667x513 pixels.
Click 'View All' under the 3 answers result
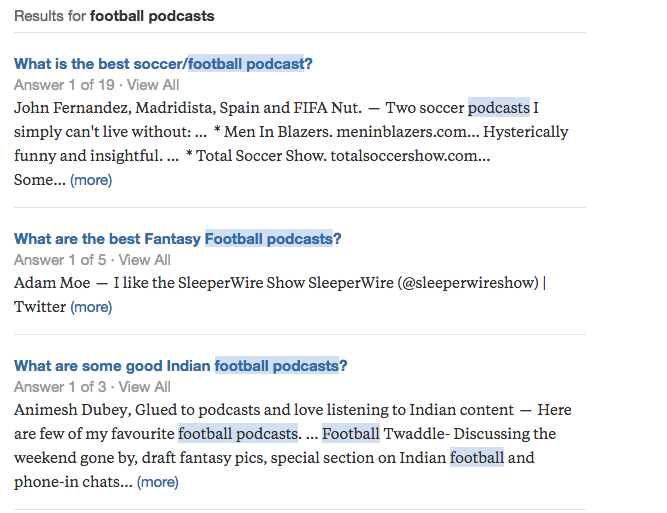click(x=145, y=387)
